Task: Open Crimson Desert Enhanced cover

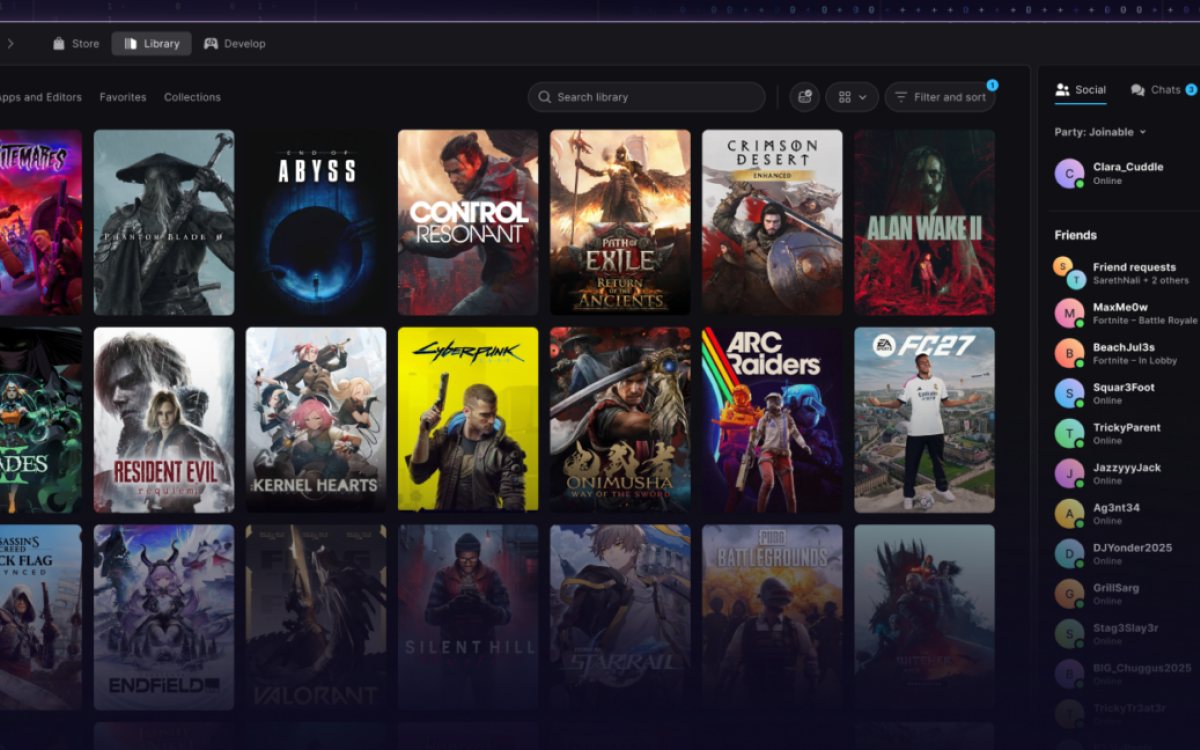Action: (772, 222)
